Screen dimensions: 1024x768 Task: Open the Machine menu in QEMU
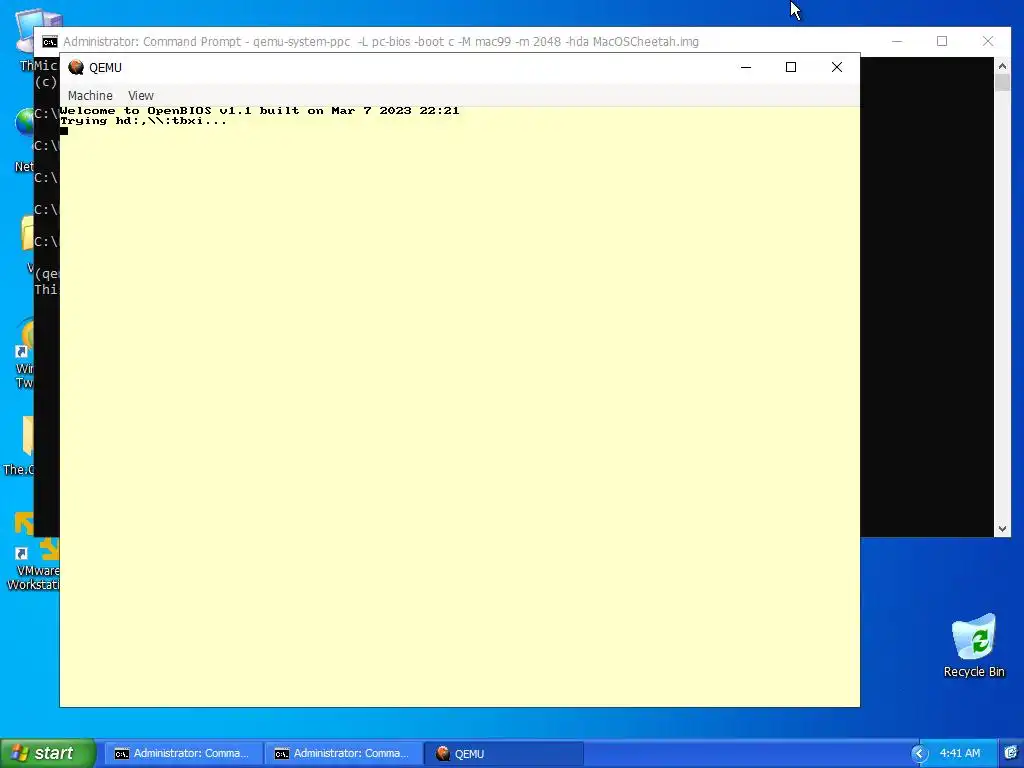pos(90,95)
